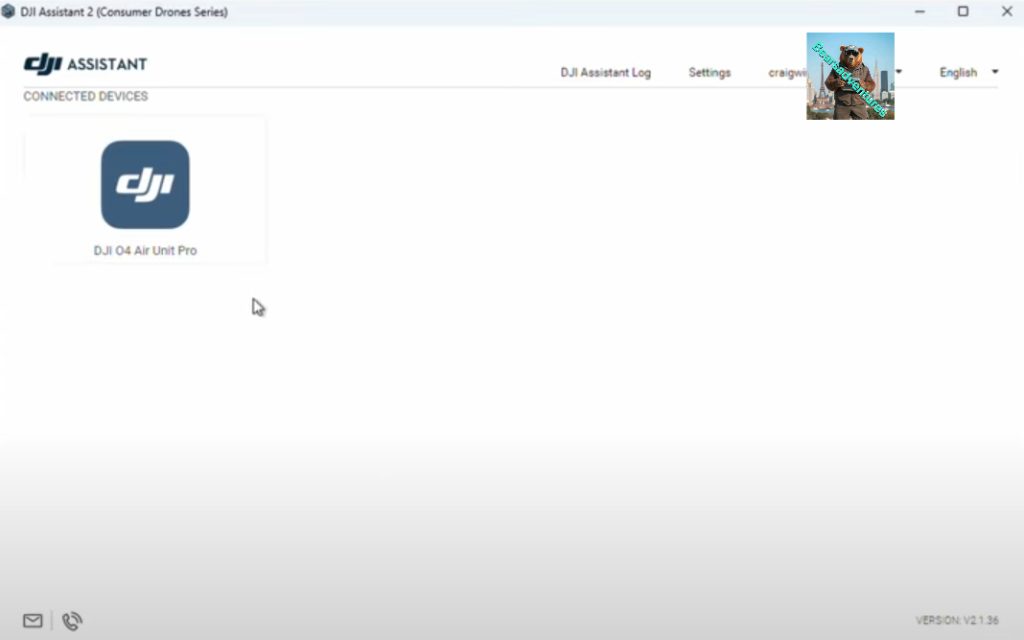Expand the account dropdown arrow
Image resolution: width=1024 pixels, height=640 pixels.
coord(899,72)
